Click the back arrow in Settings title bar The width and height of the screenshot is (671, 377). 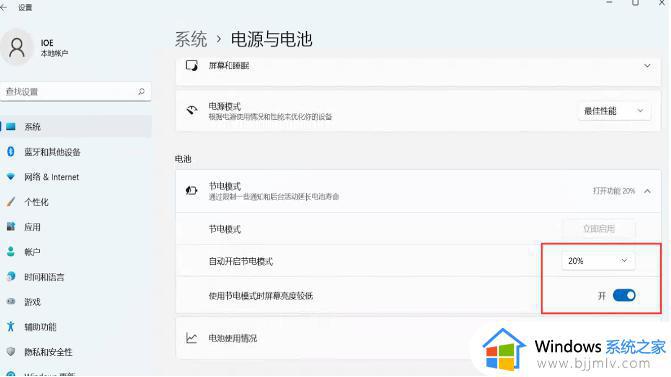3,7
